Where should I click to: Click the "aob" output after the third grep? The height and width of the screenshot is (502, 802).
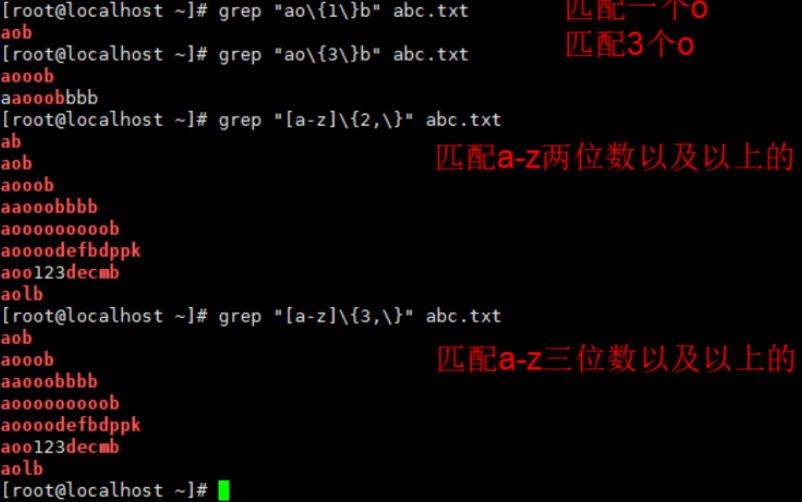[x=16, y=163]
